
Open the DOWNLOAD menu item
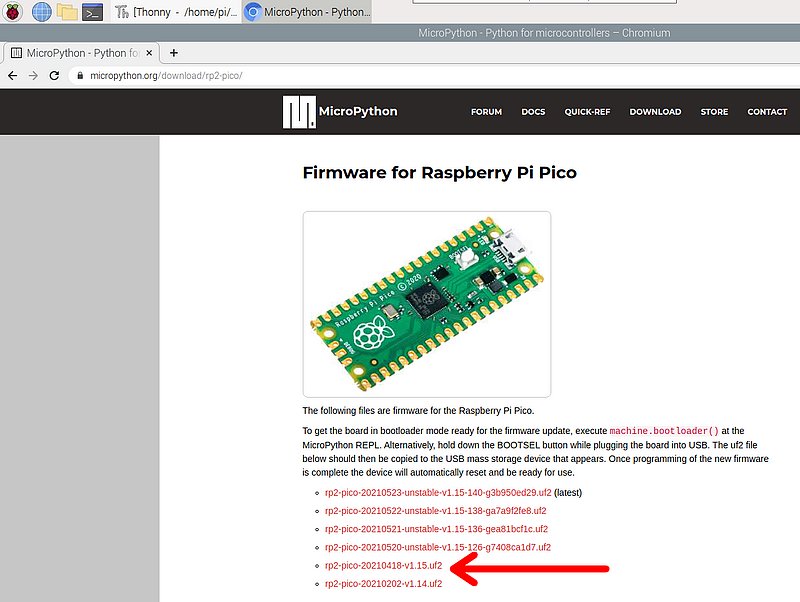click(x=655, y=112)
